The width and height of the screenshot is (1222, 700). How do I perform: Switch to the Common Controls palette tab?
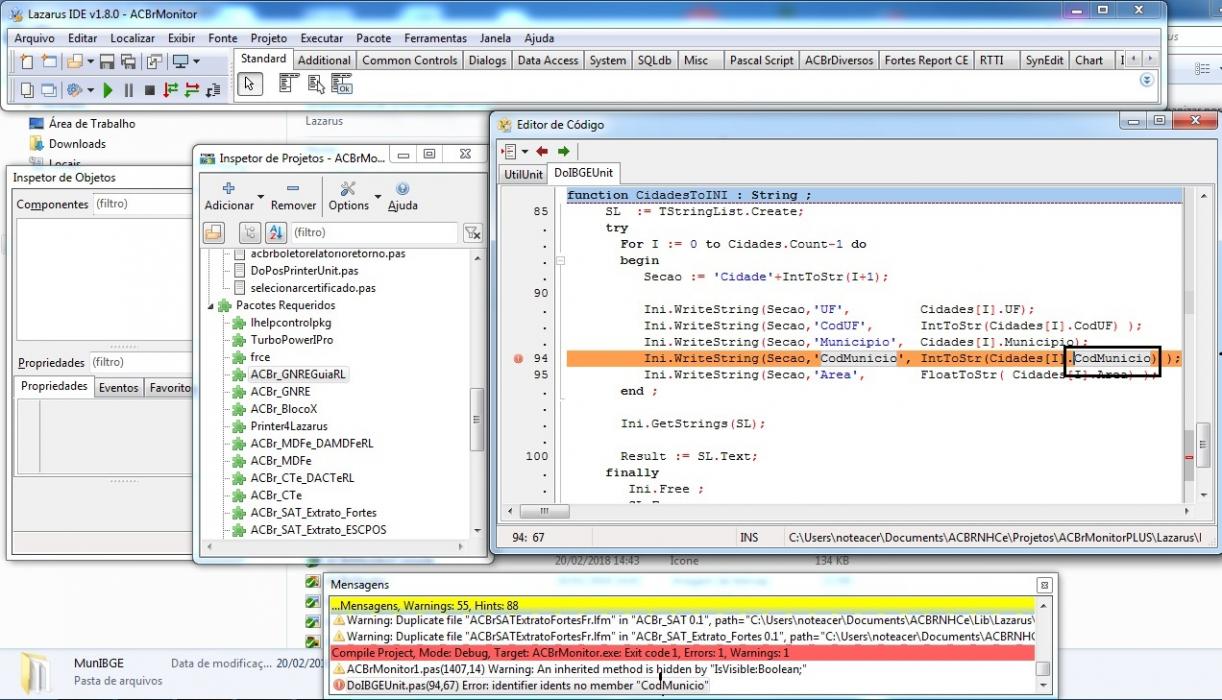(x=409, y=60)
